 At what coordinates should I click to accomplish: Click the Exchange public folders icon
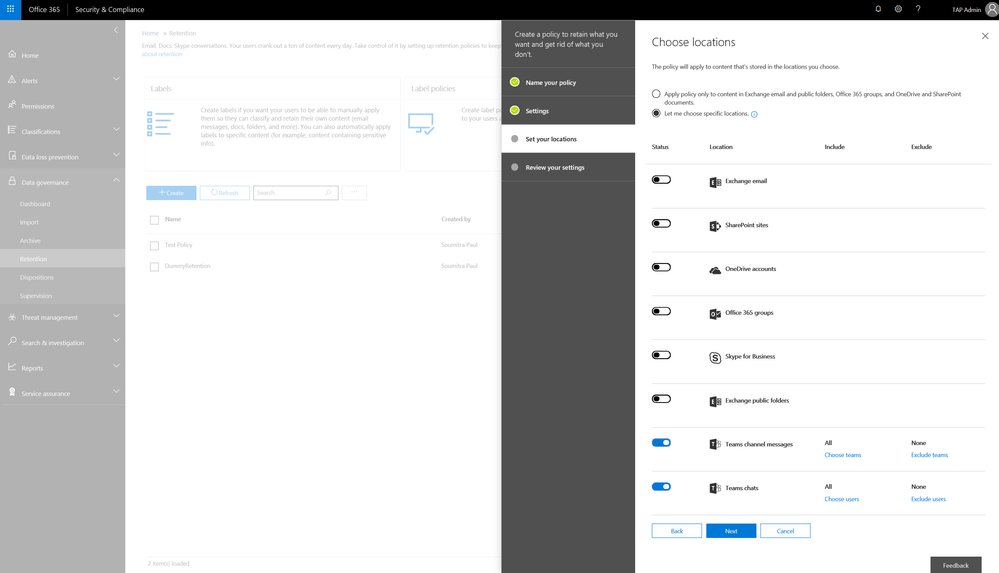(x=715, y=402)
